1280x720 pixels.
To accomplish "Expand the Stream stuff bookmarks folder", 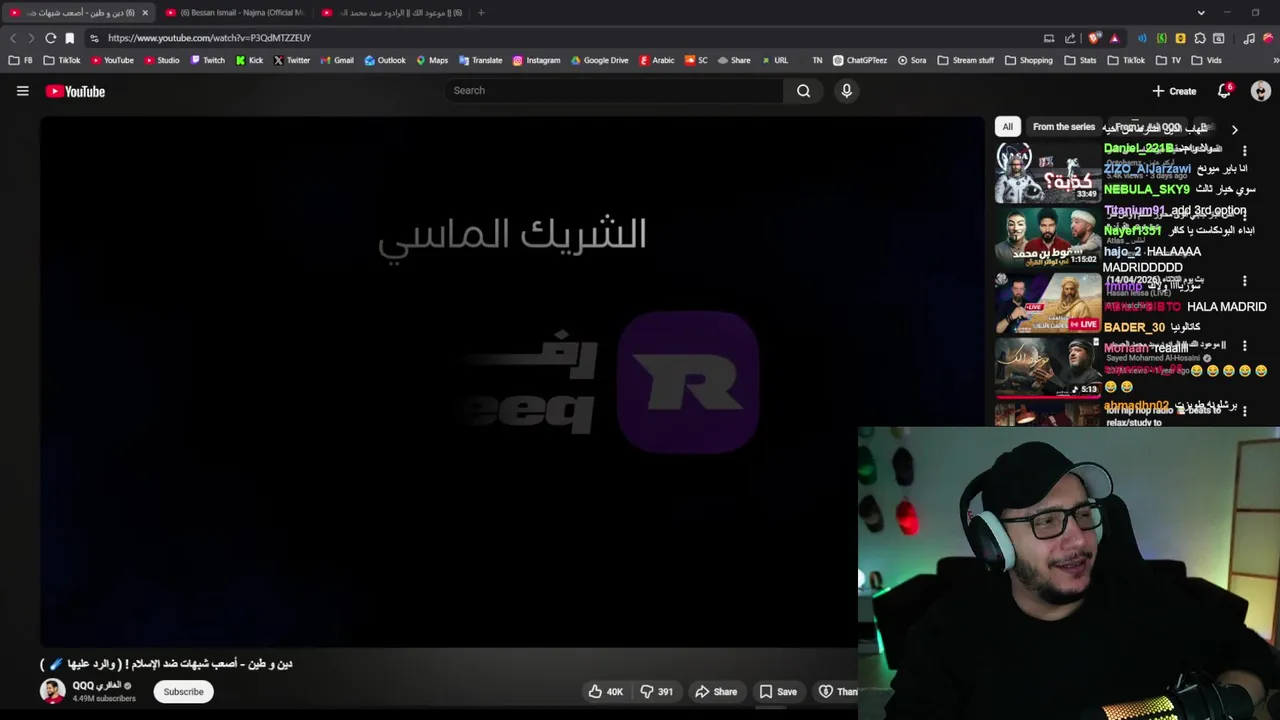I will coord(966,60).
